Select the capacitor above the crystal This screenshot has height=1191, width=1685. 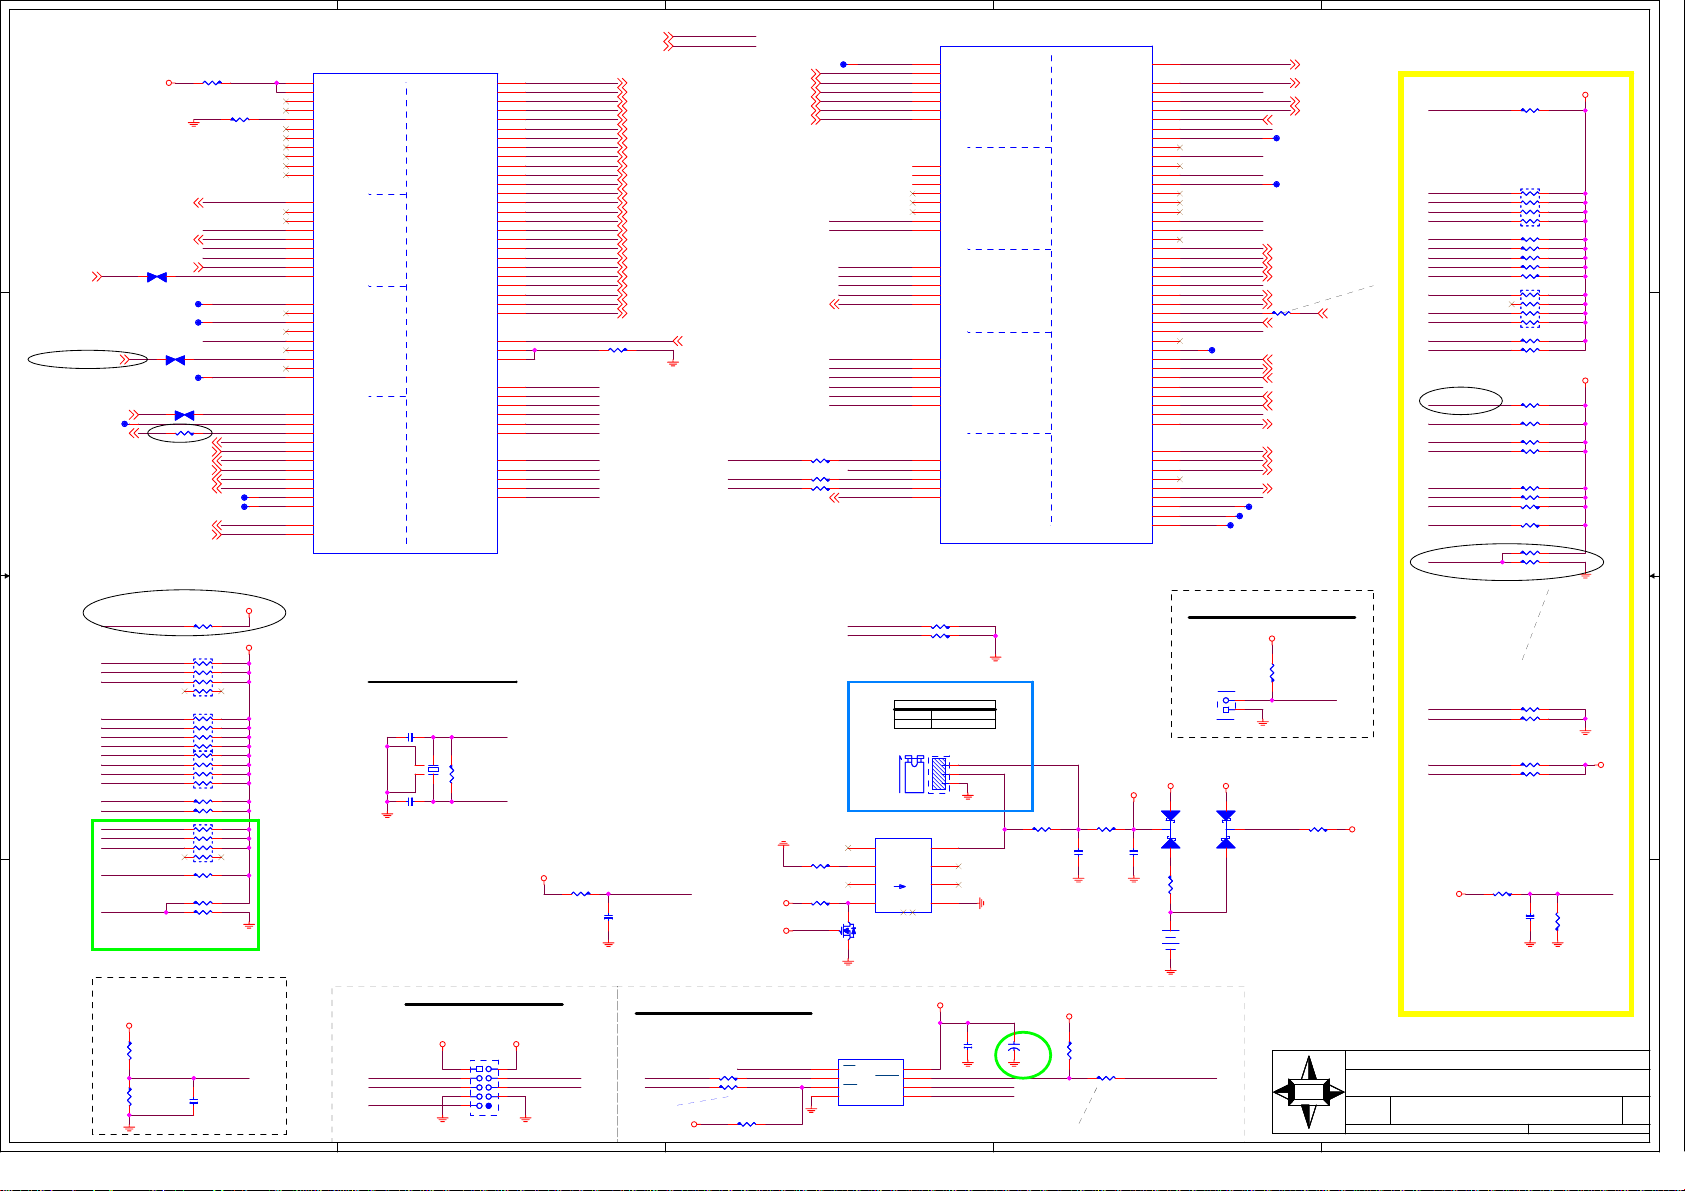click(x=411, y=737)
